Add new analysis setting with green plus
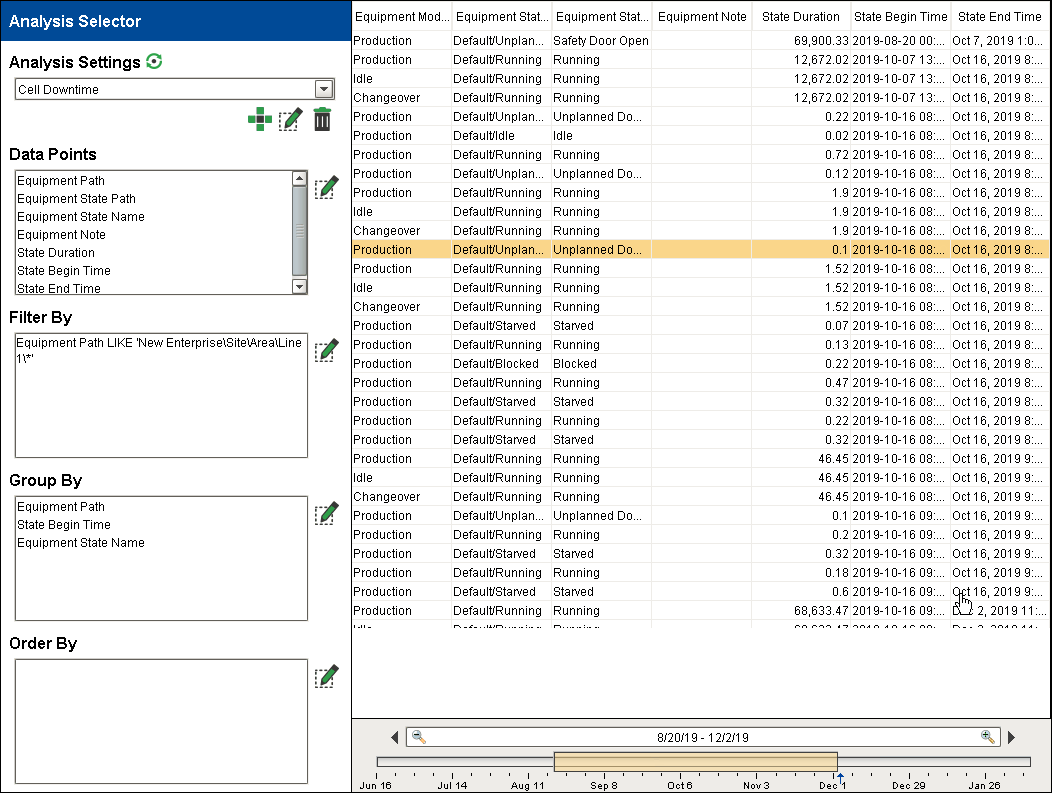The width and height of the screenshot is (1052, 793). 259,120
